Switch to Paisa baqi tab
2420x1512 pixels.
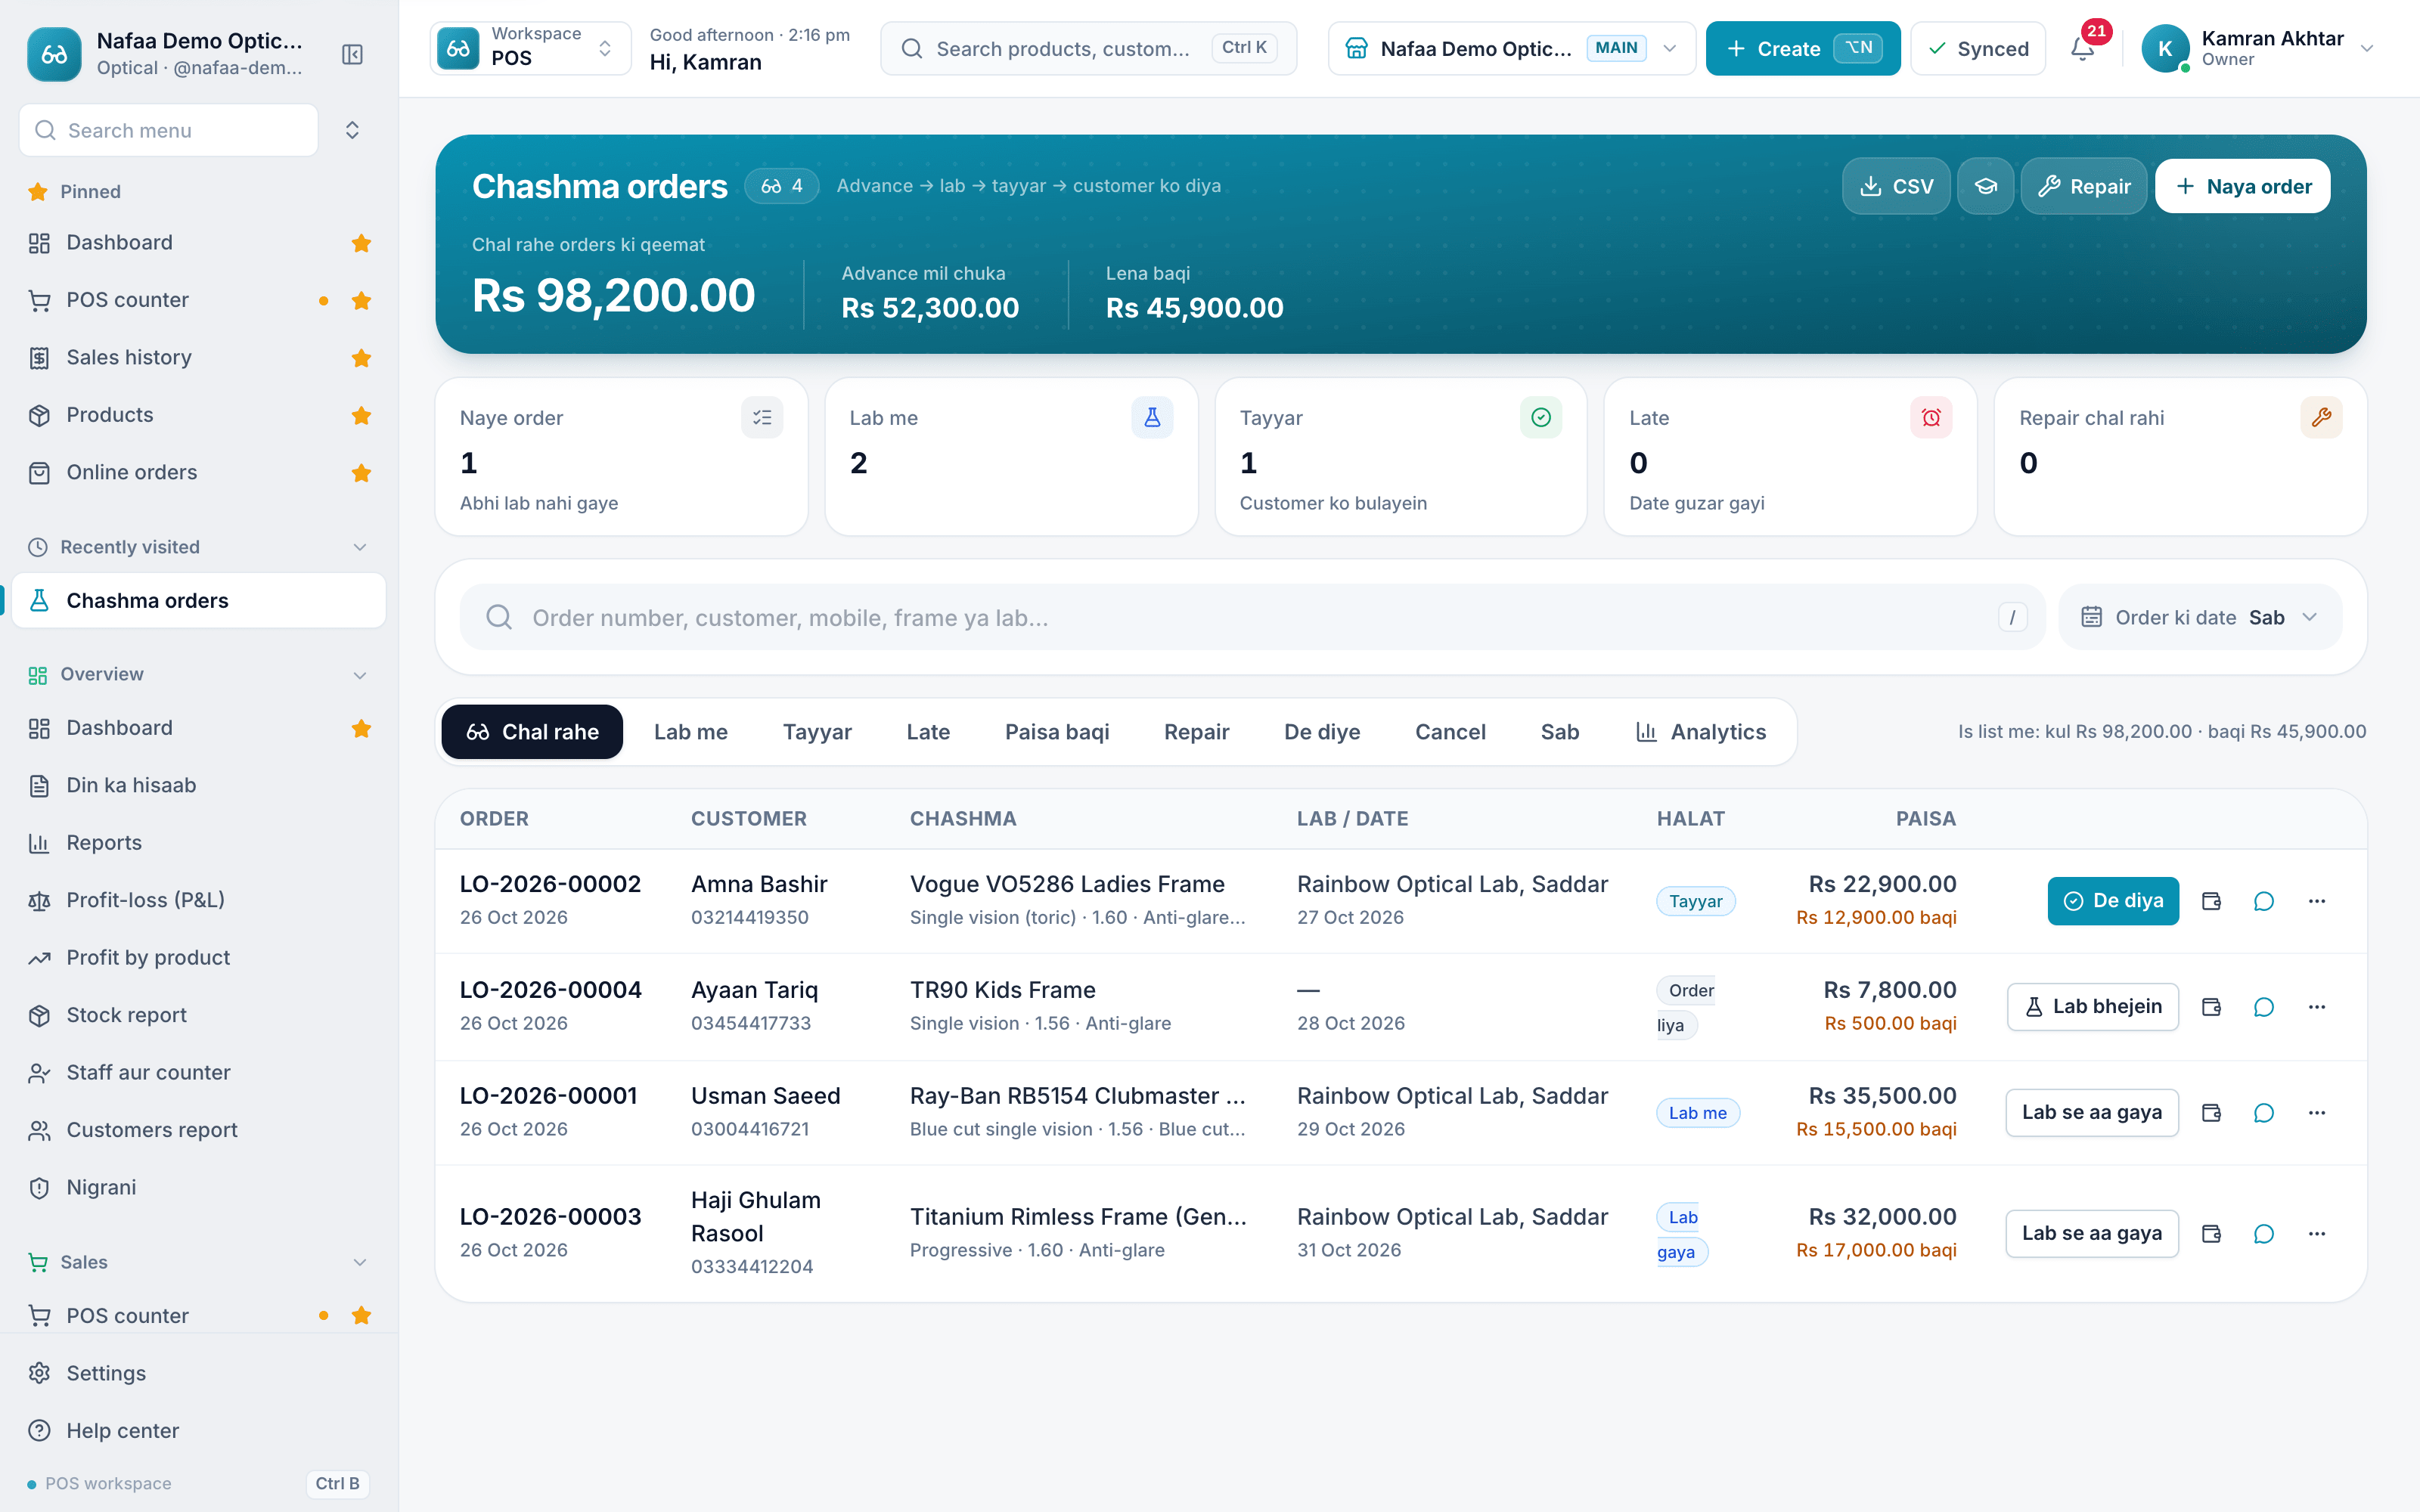pyautogui.click(x=1056, y=732)
